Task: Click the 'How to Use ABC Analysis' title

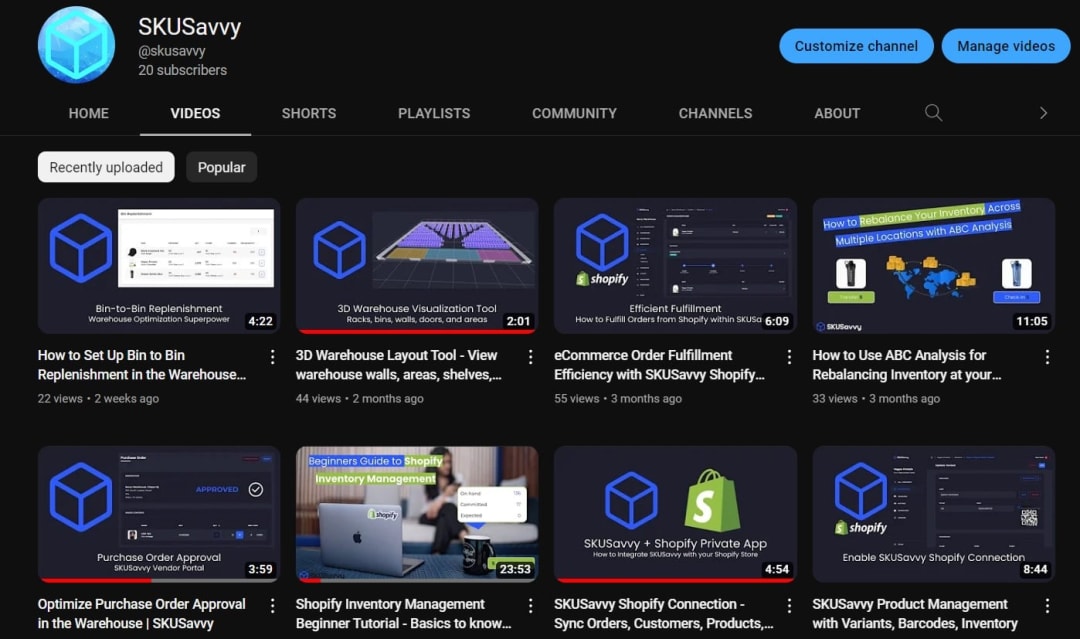Action: (906, 365)
